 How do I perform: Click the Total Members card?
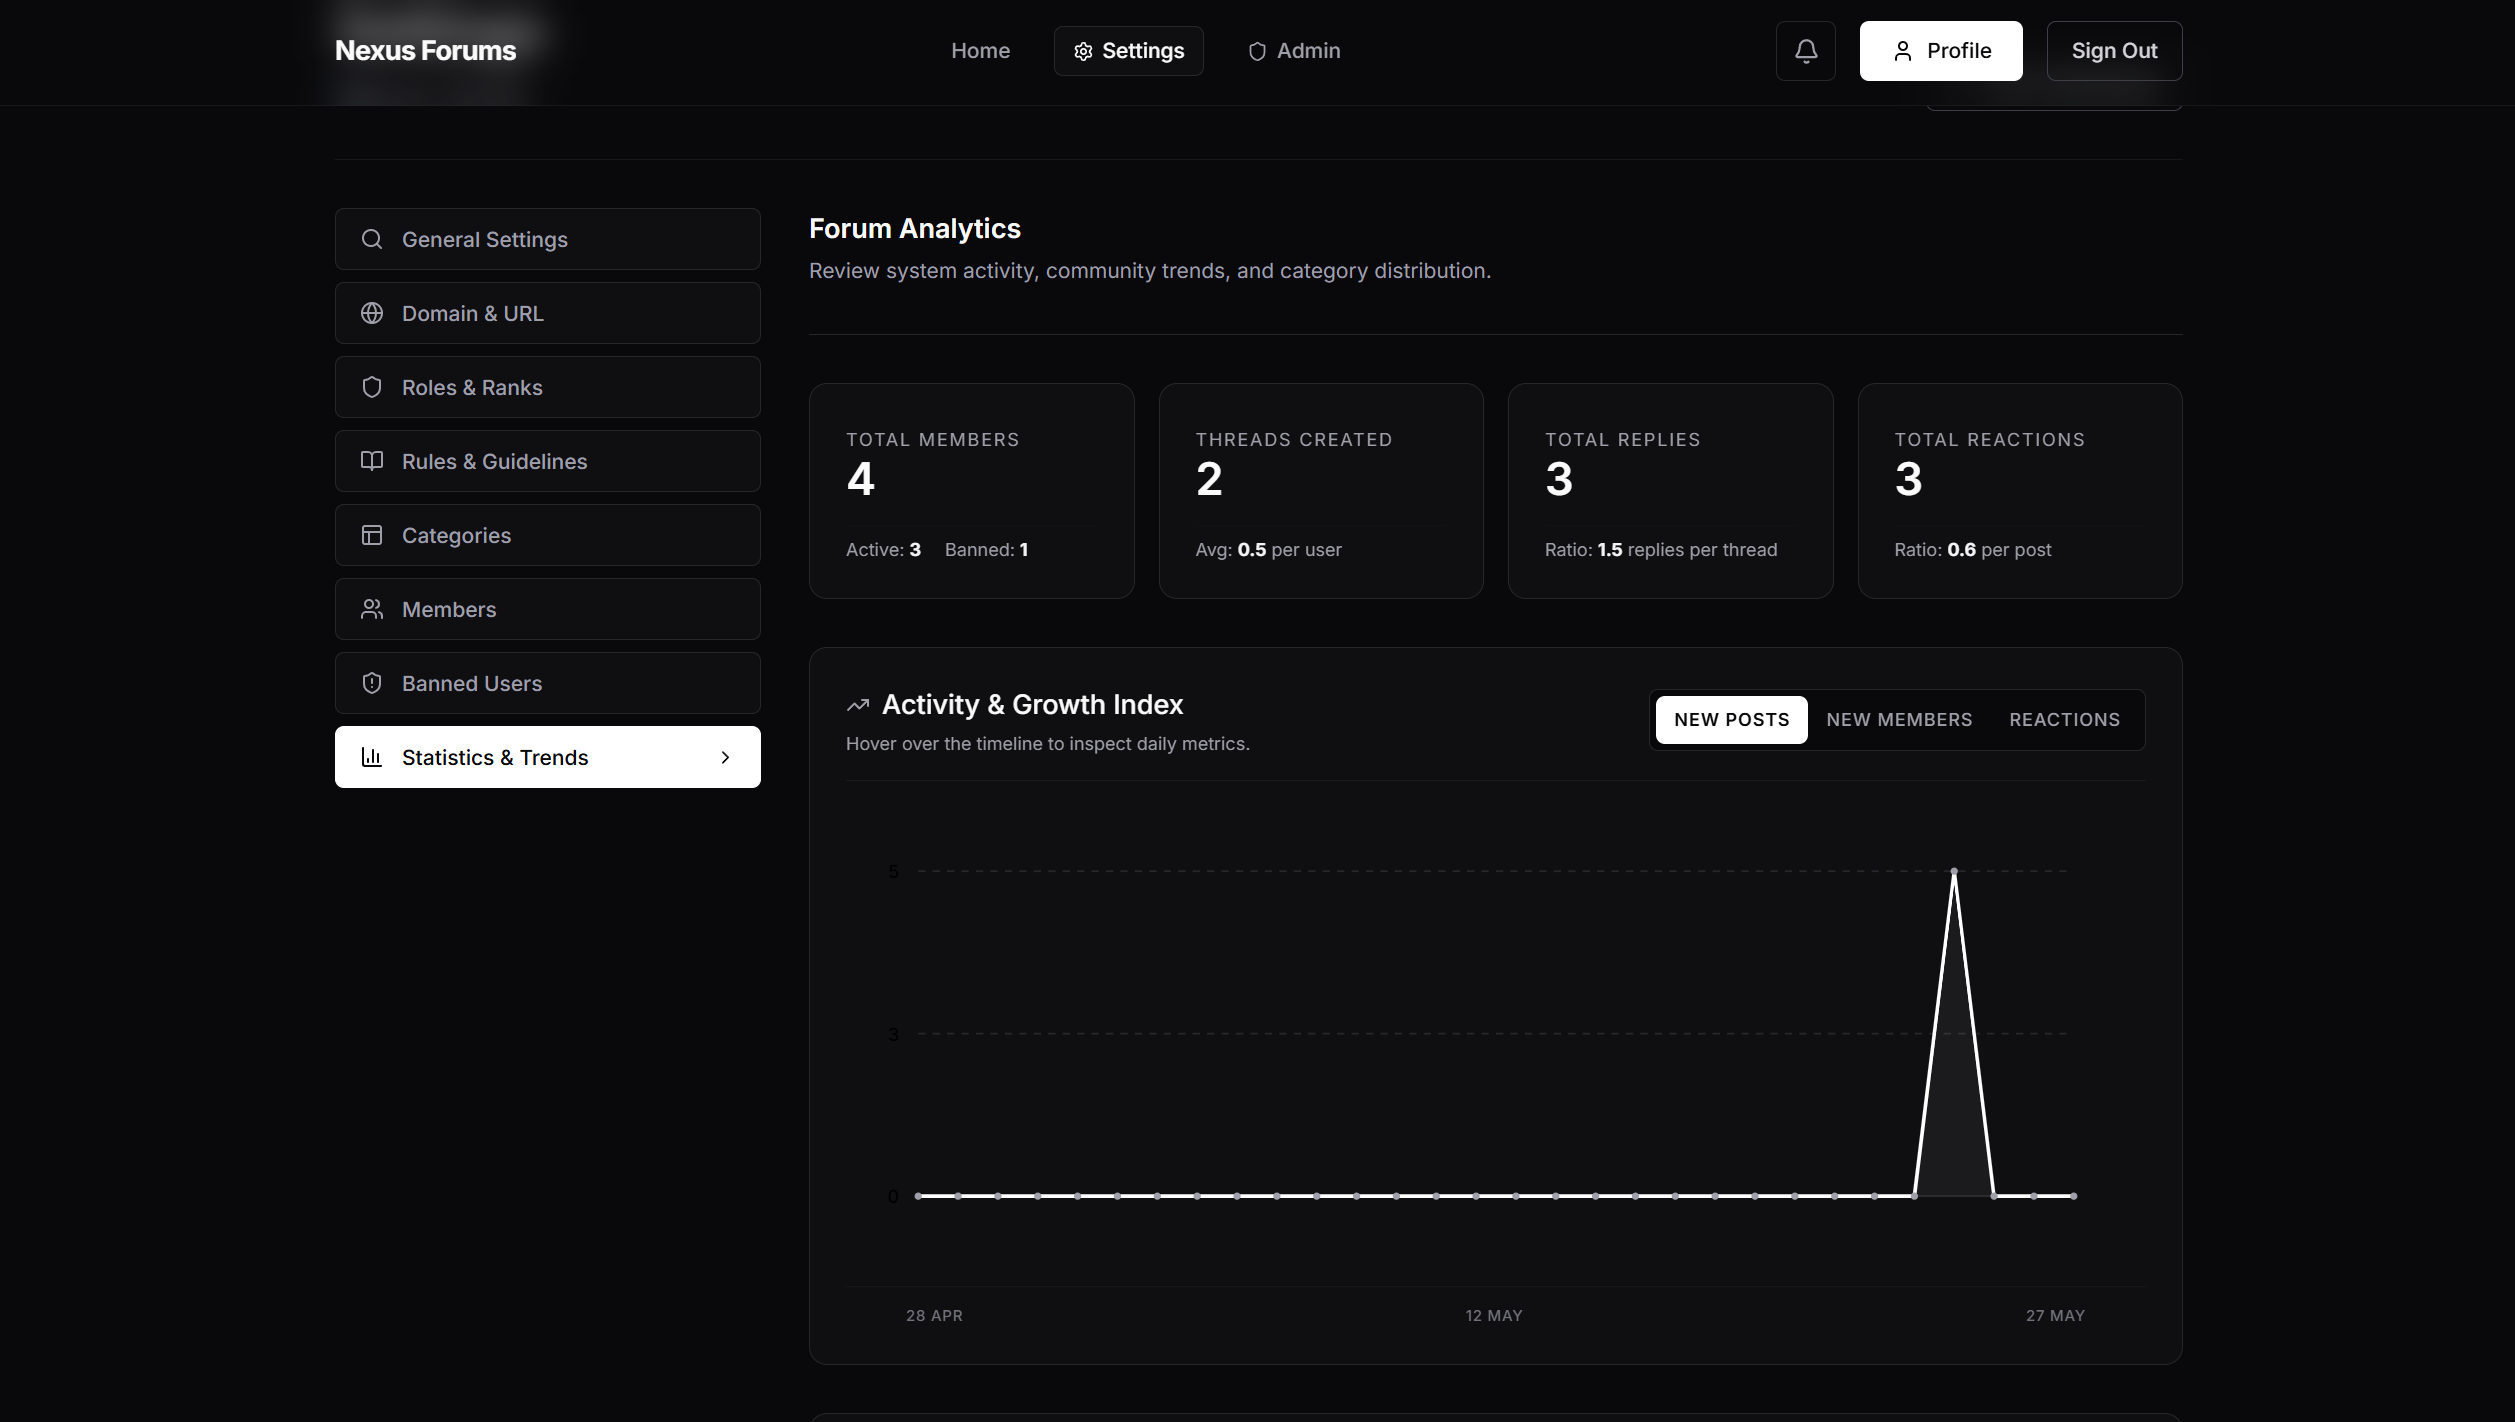point(971,491)
